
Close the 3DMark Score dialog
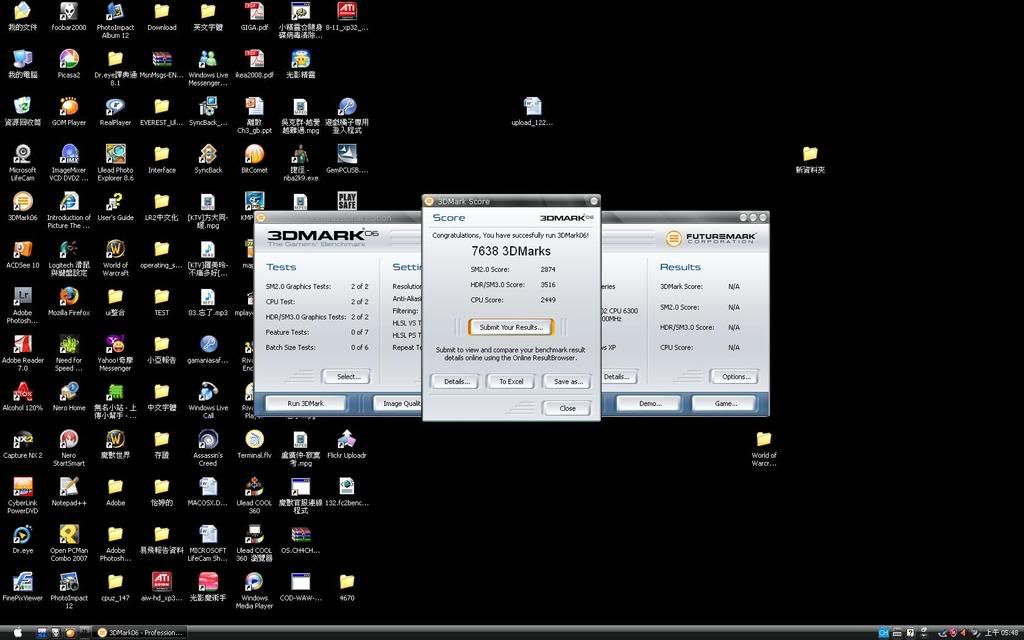click(x=566, y=408)
